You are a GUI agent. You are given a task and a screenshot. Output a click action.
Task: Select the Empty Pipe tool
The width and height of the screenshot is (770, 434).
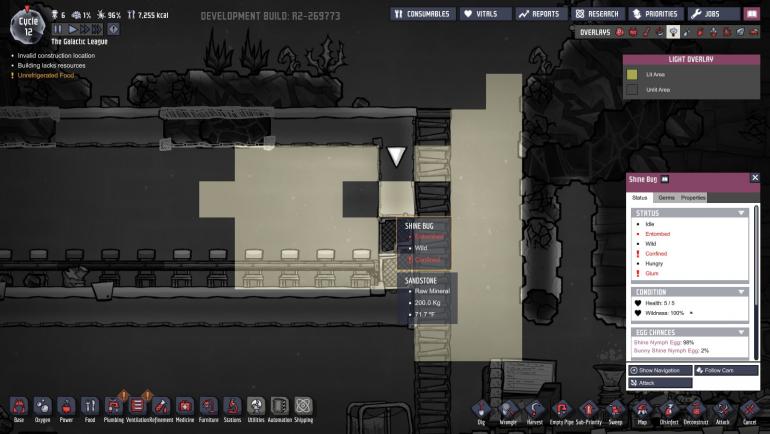coord(562,409)
